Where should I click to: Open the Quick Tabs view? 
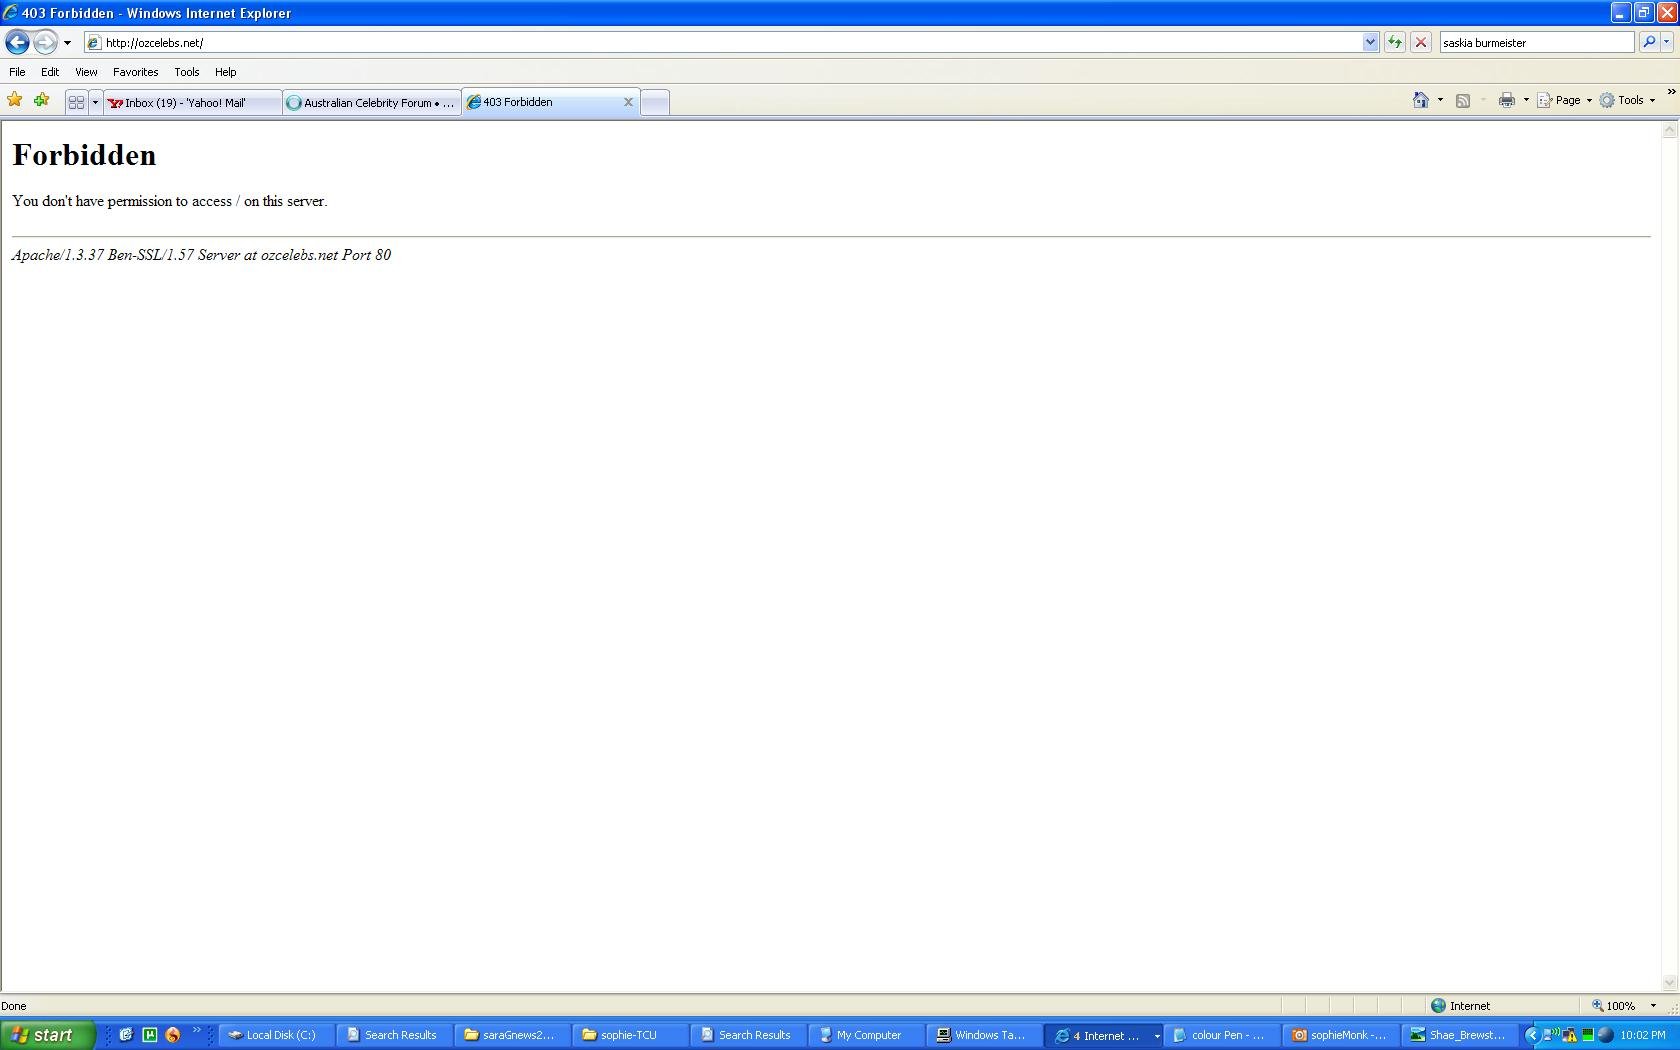76,102
